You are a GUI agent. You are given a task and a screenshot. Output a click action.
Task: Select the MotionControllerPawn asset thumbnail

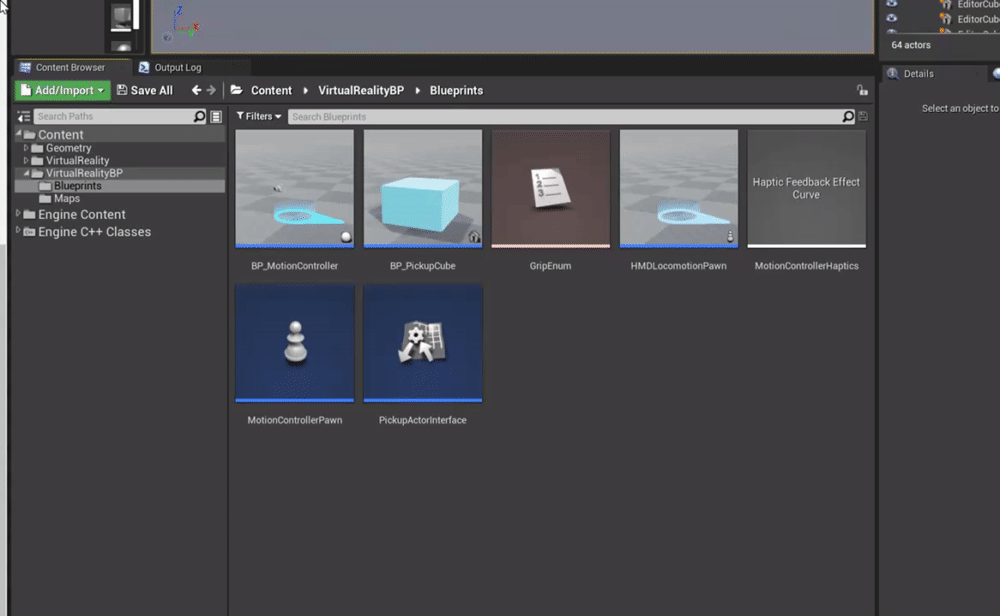295,343
